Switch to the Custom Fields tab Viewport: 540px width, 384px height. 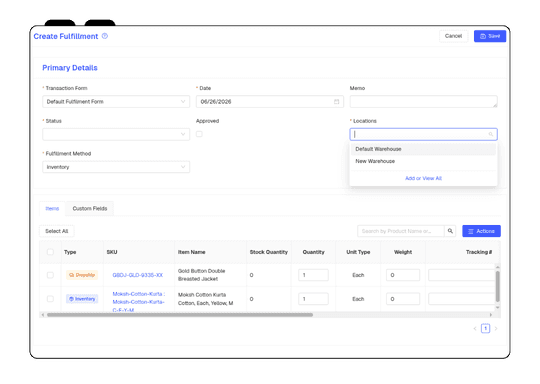90,209
